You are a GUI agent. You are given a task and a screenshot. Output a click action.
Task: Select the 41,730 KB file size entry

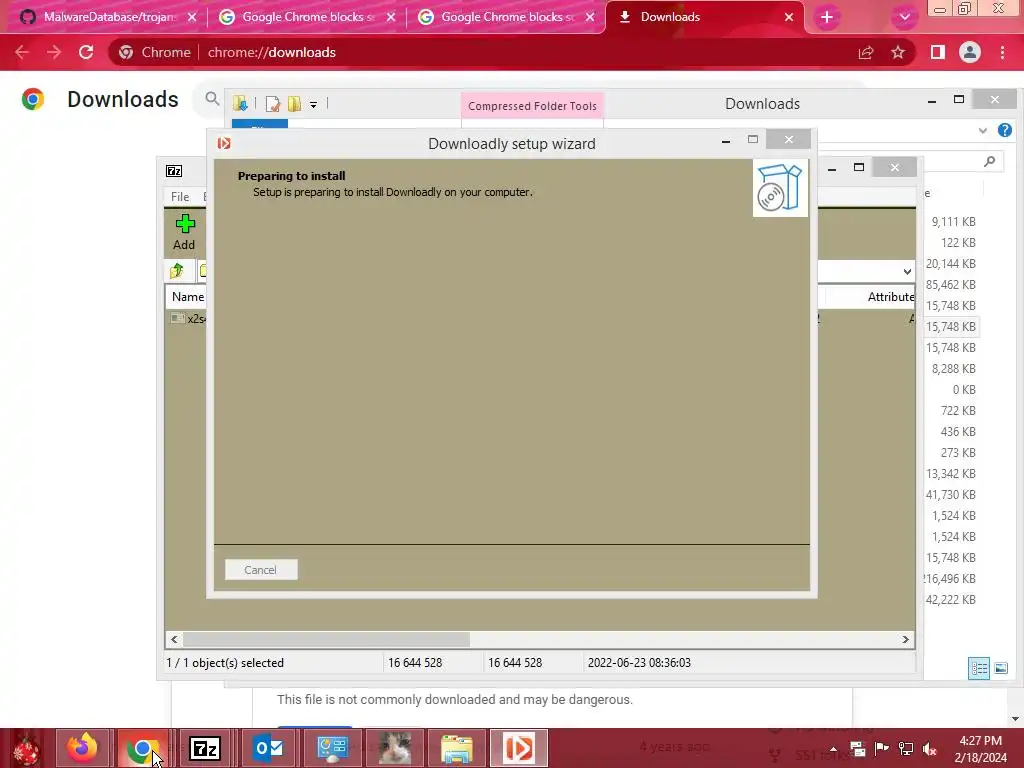[951, 494]
